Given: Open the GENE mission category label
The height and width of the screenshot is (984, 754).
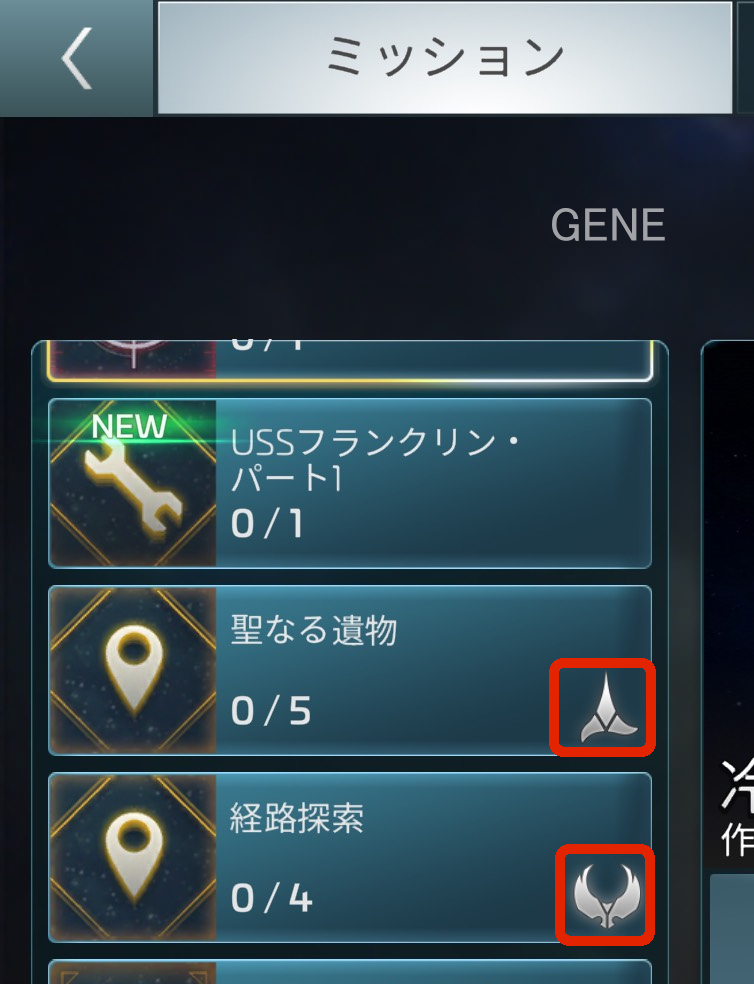Looking at the screenshot, I should click(x=608, y=225).
